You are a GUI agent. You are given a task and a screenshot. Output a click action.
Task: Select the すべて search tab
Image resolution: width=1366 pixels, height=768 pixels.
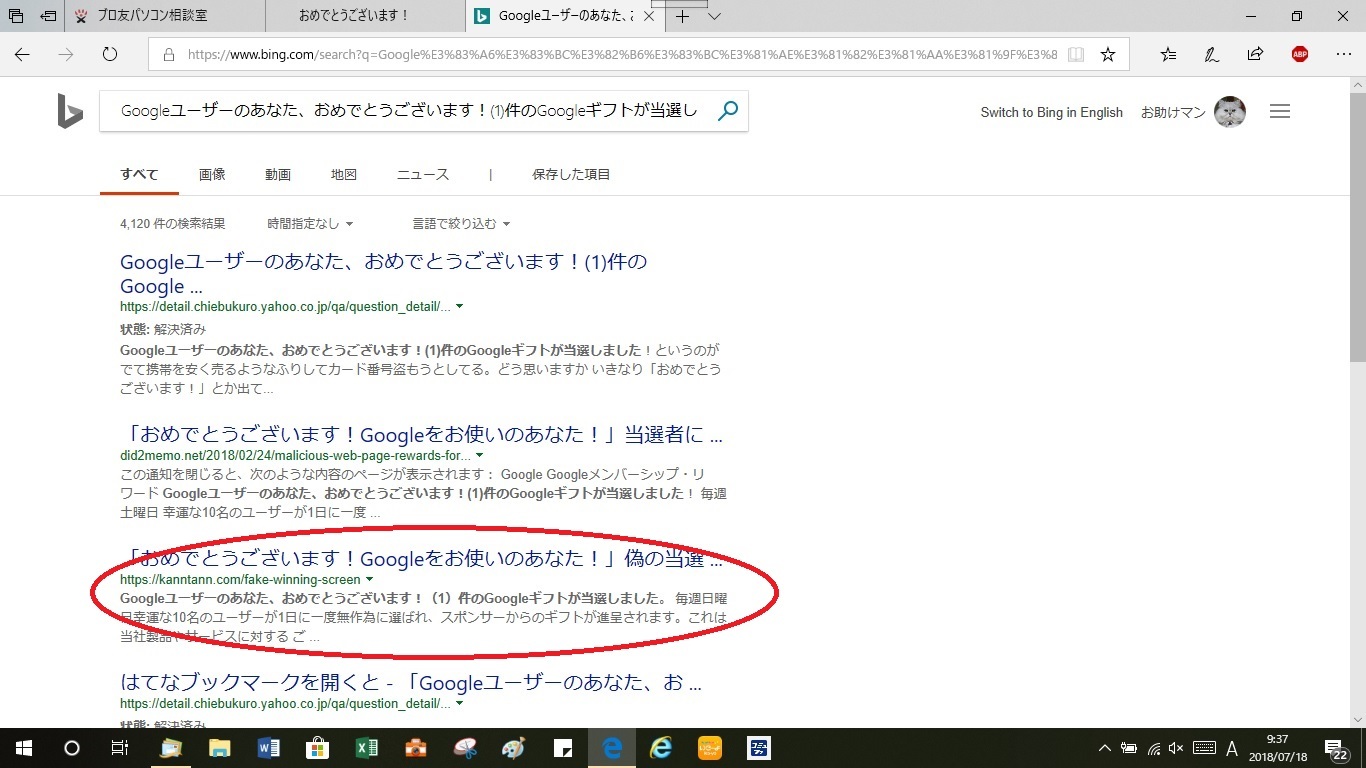[139, 174]
